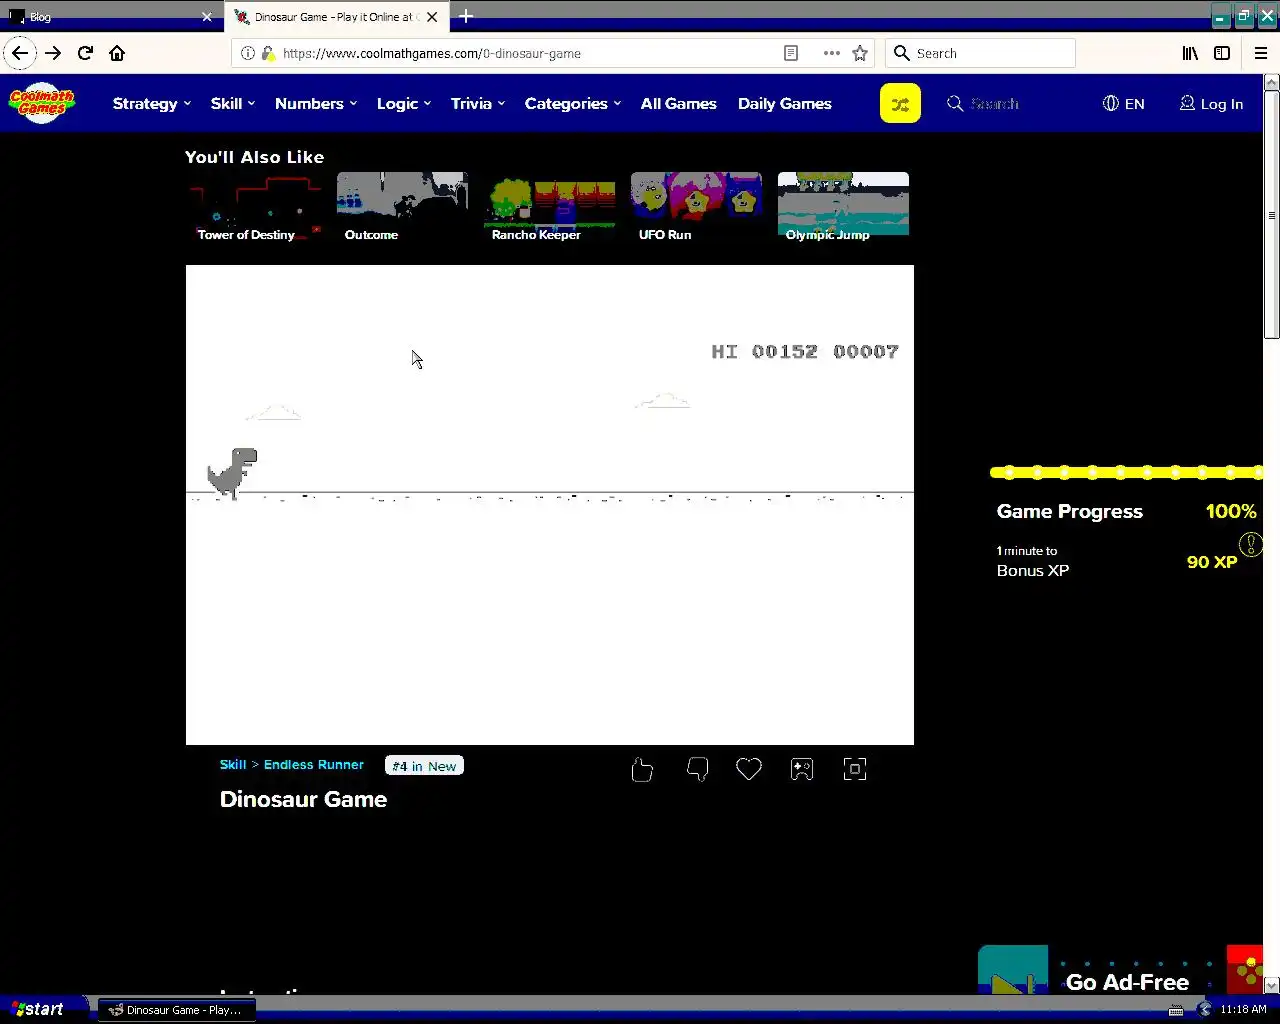
Task: Open the Windows start button
Action: point(43,1009)
